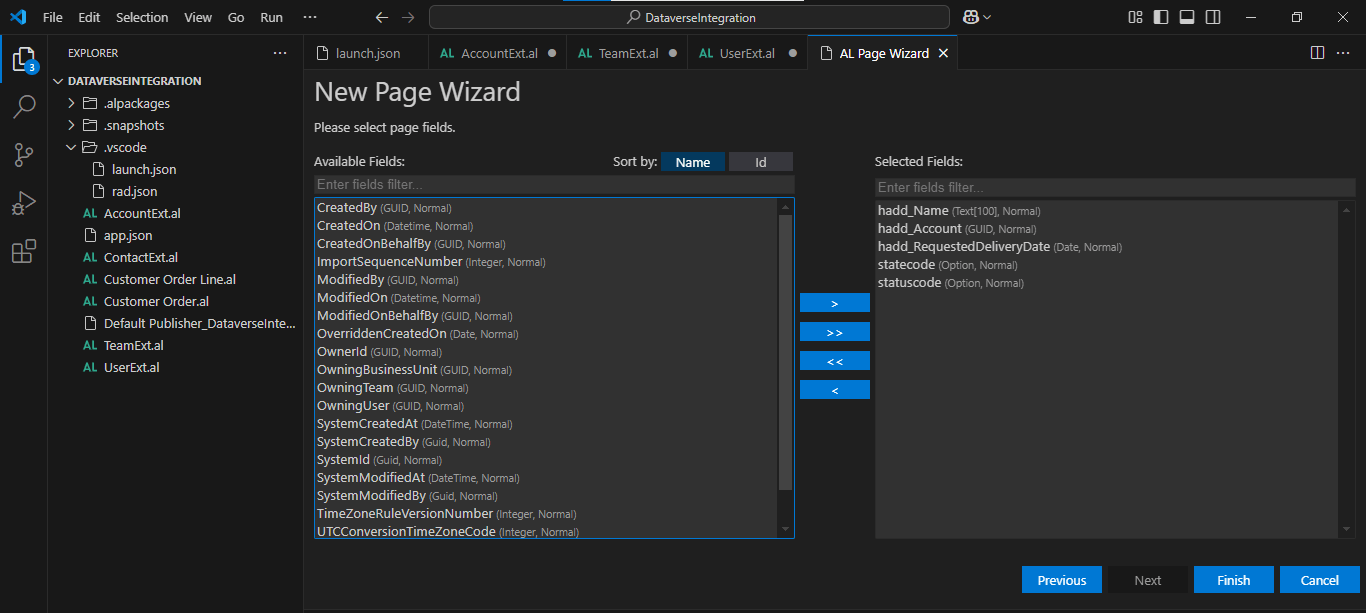The image size is (1366, 613).
Task: Open the Search view icon
Action: point(24,107)
